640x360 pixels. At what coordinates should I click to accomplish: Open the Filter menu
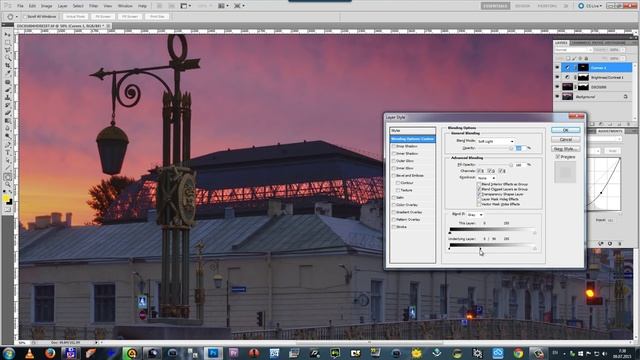point(93,6)
